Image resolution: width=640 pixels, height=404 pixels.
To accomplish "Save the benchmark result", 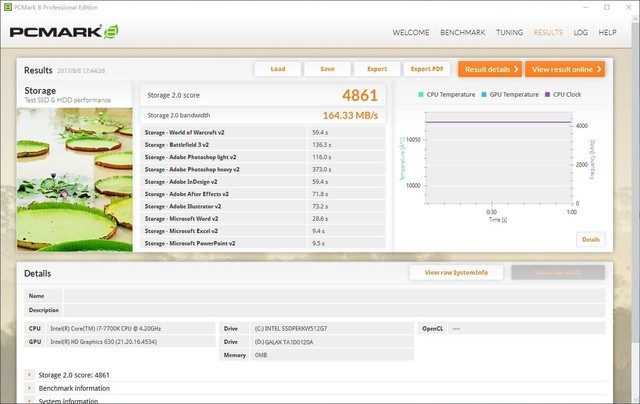I will click(x=327, y=69).
